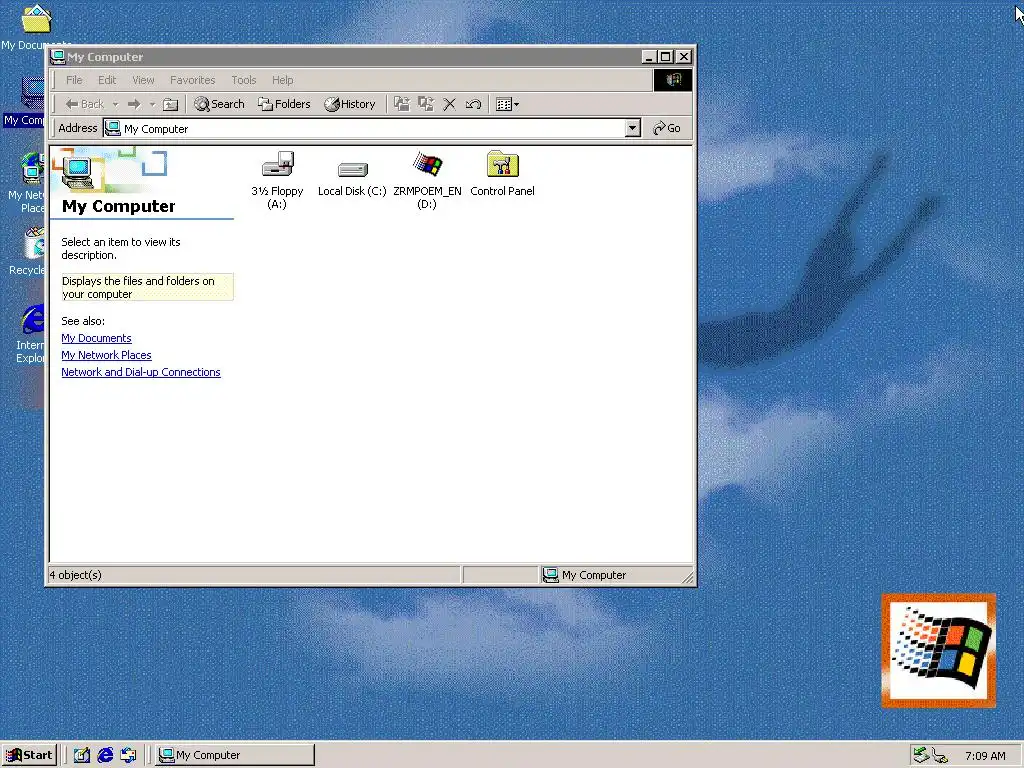Open Network and Dial-up Connections link
The image size is (1024, 768).
pos(141,372)
